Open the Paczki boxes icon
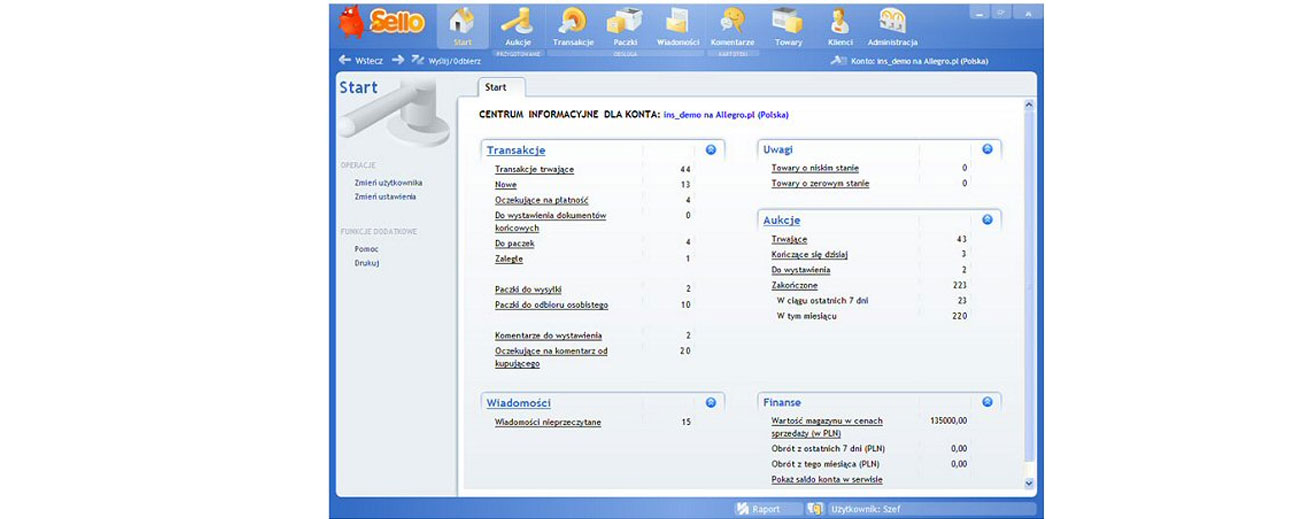1300x519 pixels. tap(625, 26)
